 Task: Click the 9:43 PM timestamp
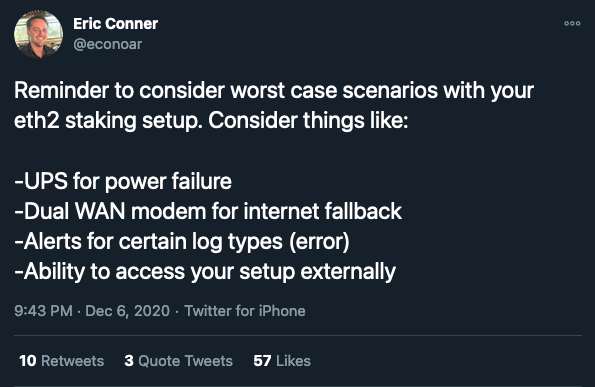(43, 311)
